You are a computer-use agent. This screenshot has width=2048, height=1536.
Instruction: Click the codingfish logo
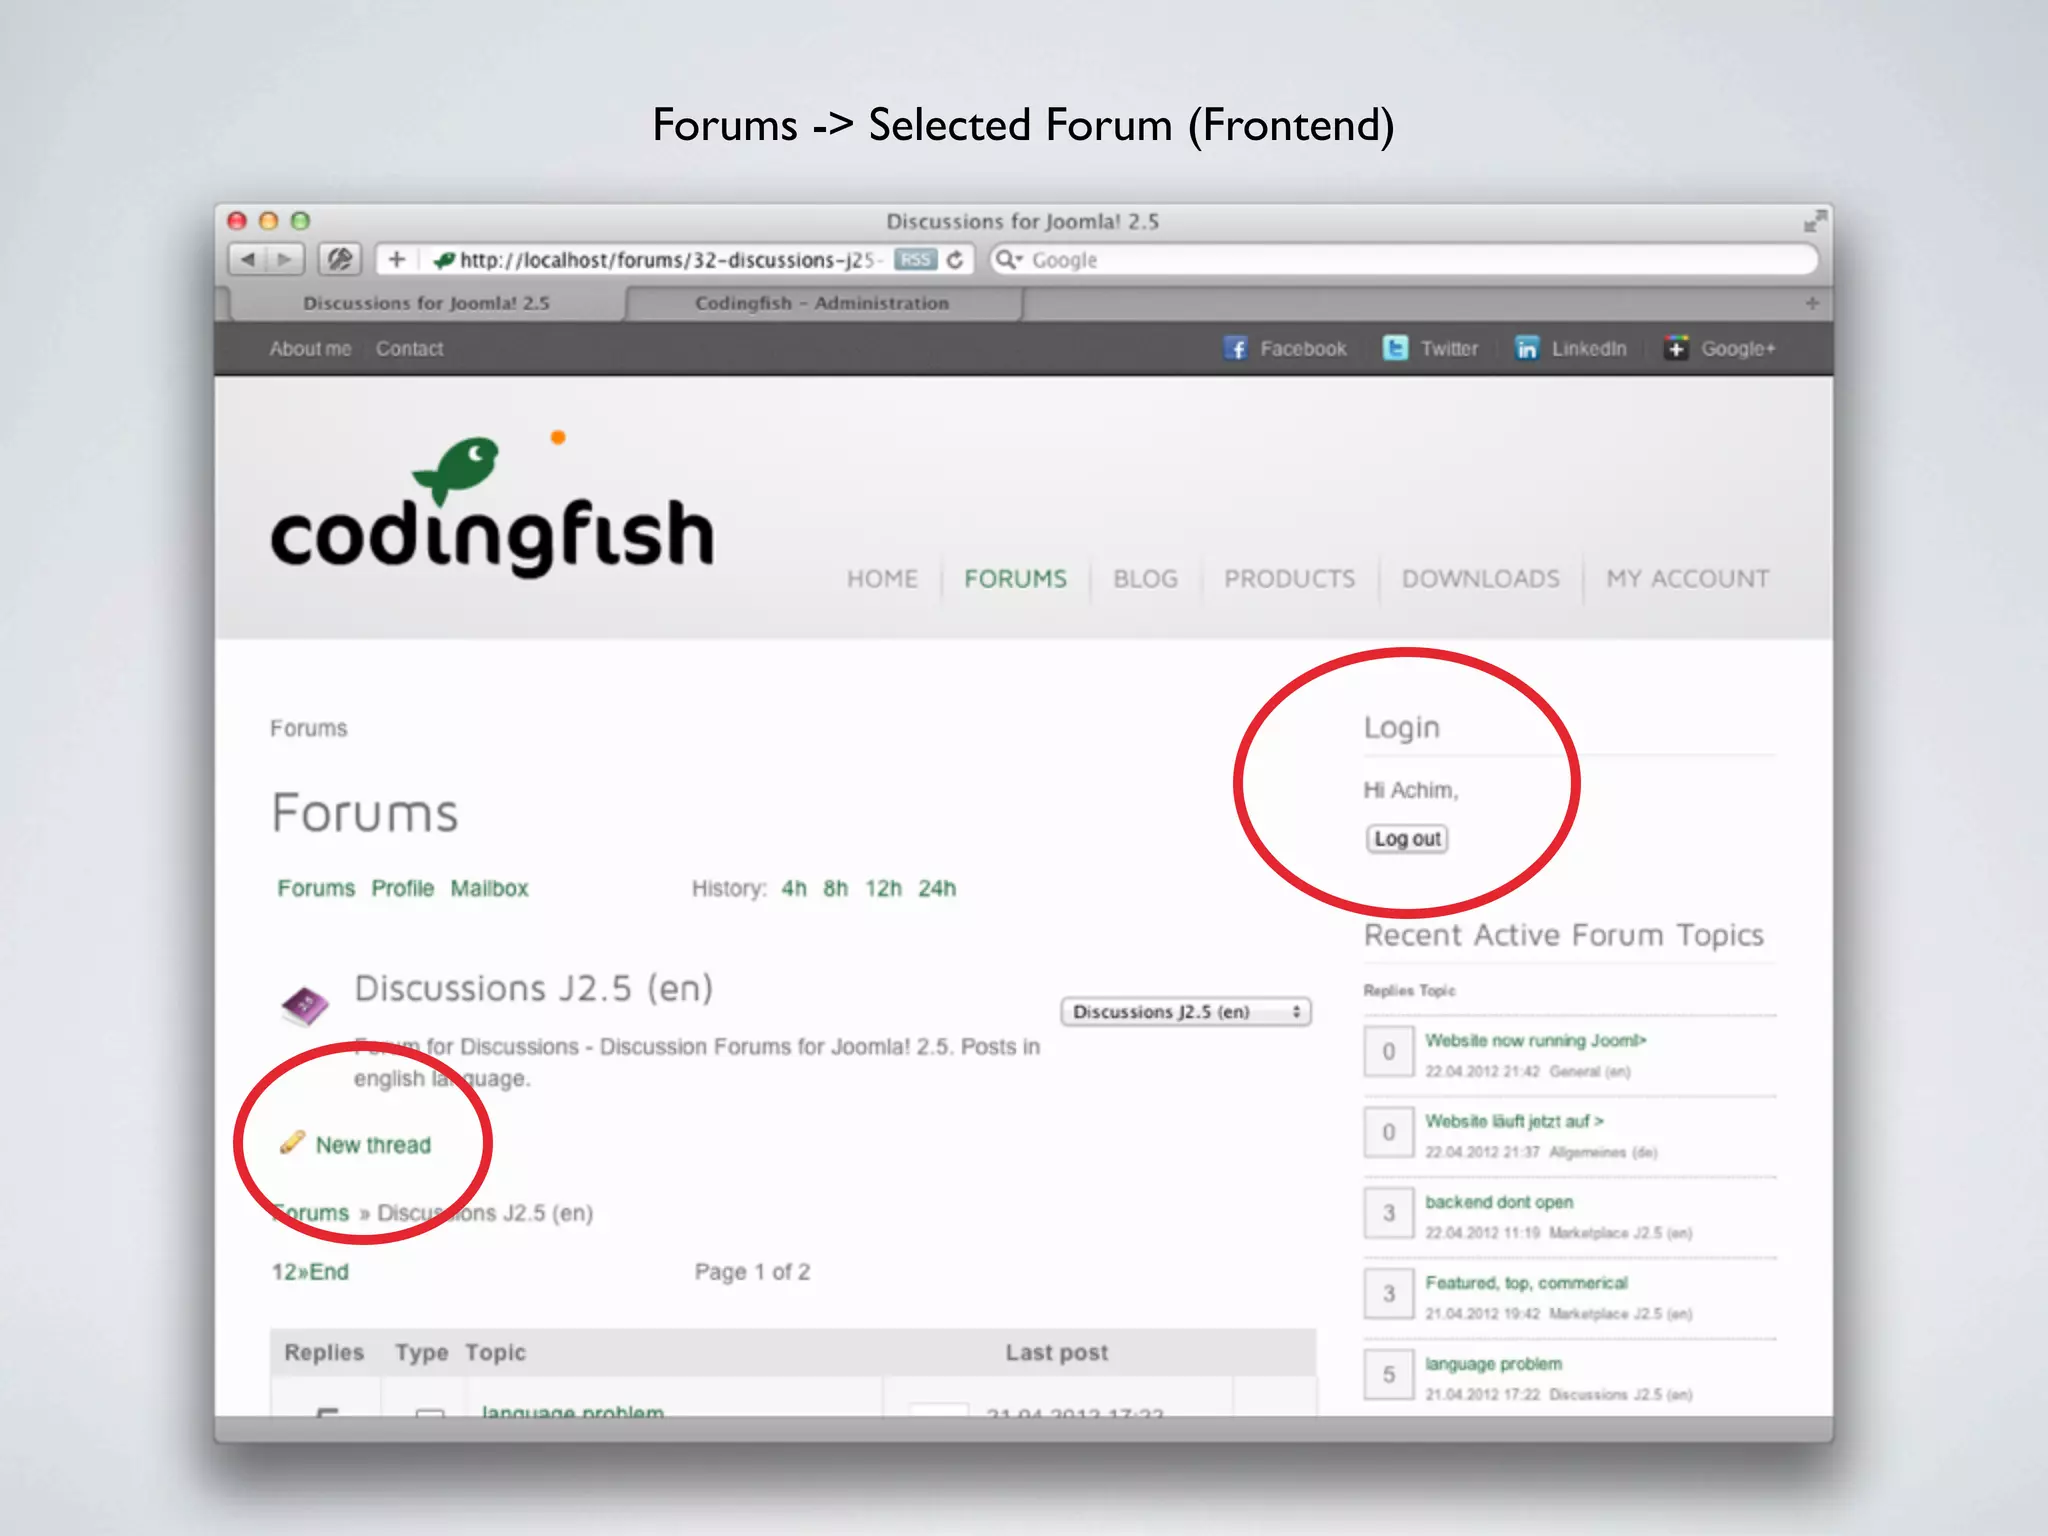(x=492, y=505)
